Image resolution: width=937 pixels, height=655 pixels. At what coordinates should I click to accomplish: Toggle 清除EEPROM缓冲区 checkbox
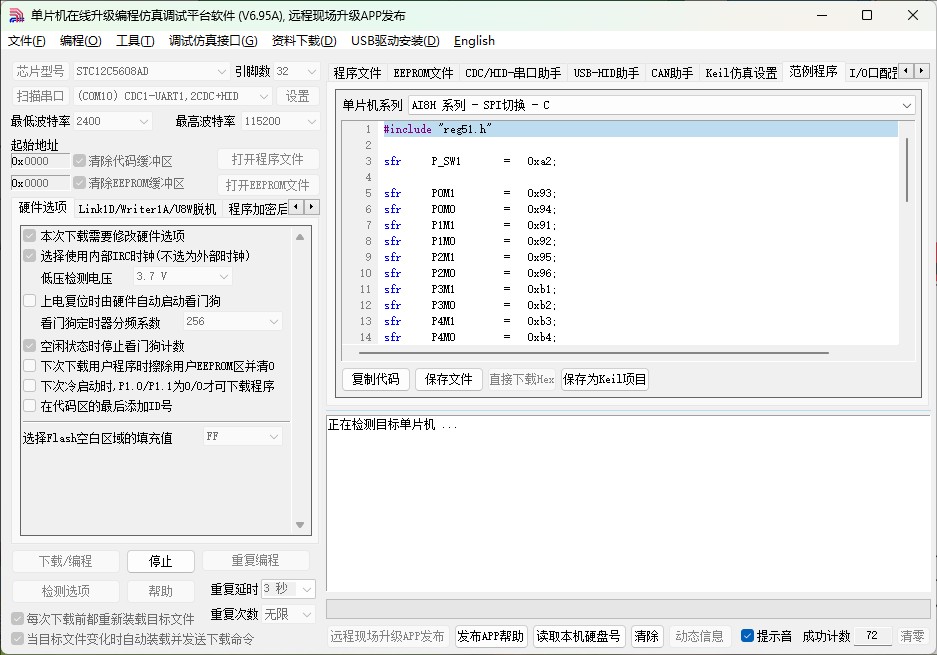[x=79, y=183]
